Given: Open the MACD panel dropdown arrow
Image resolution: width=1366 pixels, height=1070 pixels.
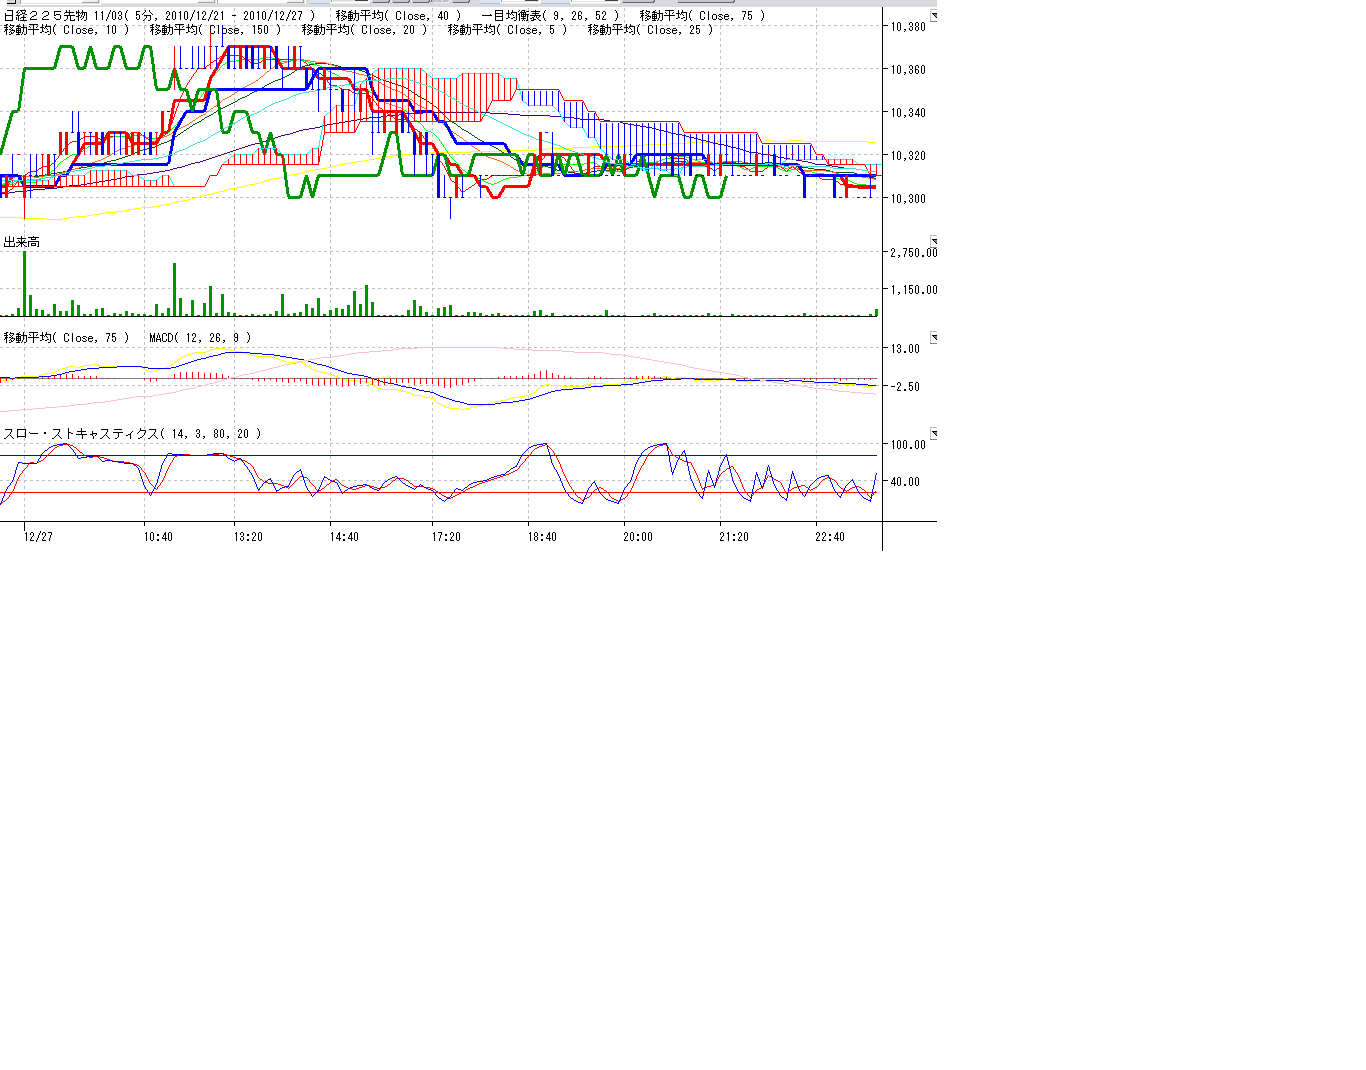Looking at the screenshot, I should pos(933,338).
